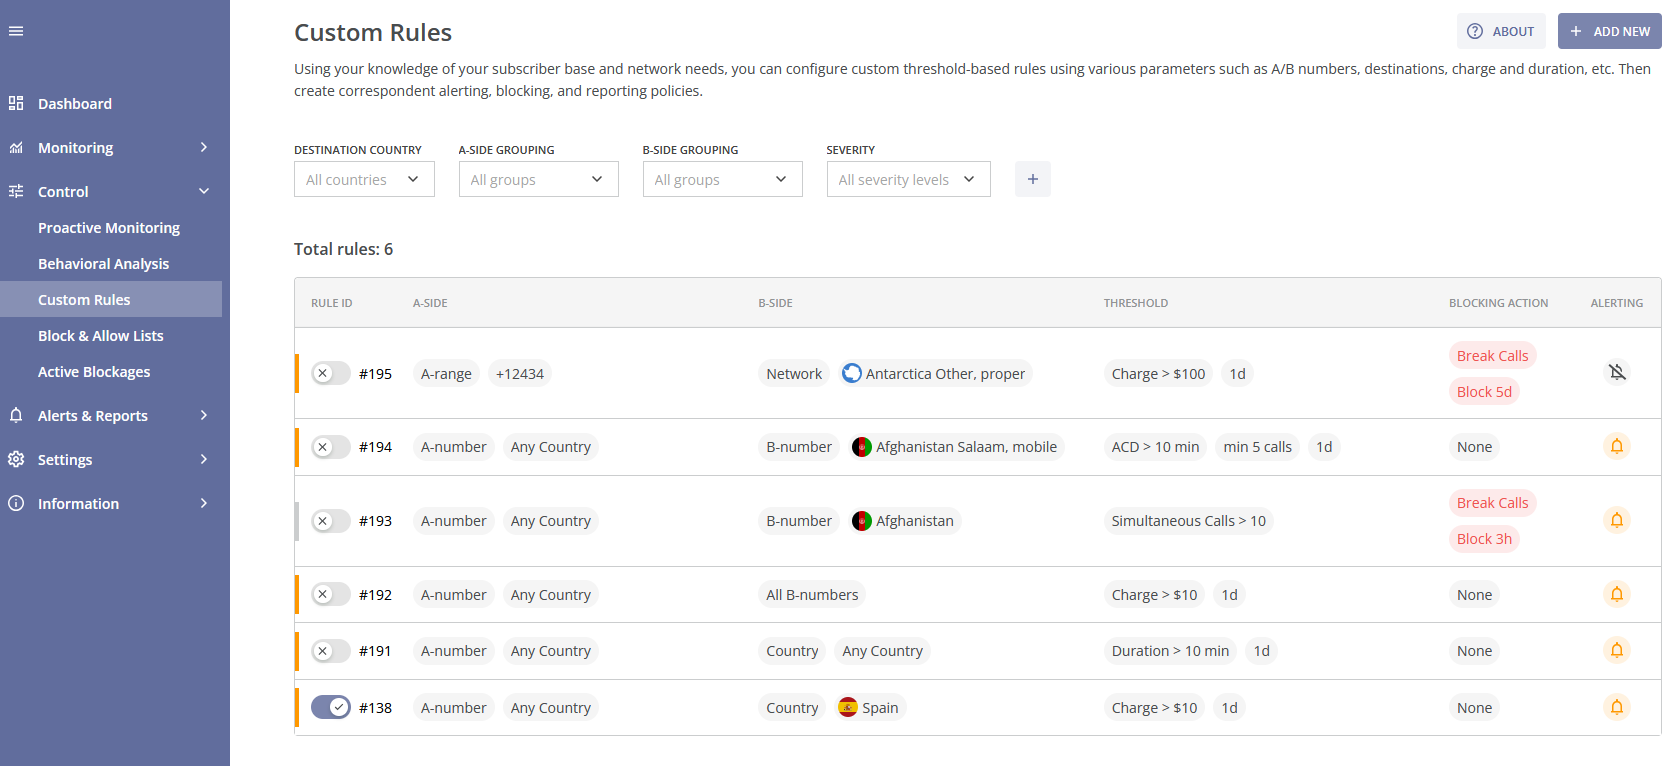Viewport: 1679px width, 766px height.
Task: Click the alert bell icon for rule #194
Action: tap(1616, 446)
